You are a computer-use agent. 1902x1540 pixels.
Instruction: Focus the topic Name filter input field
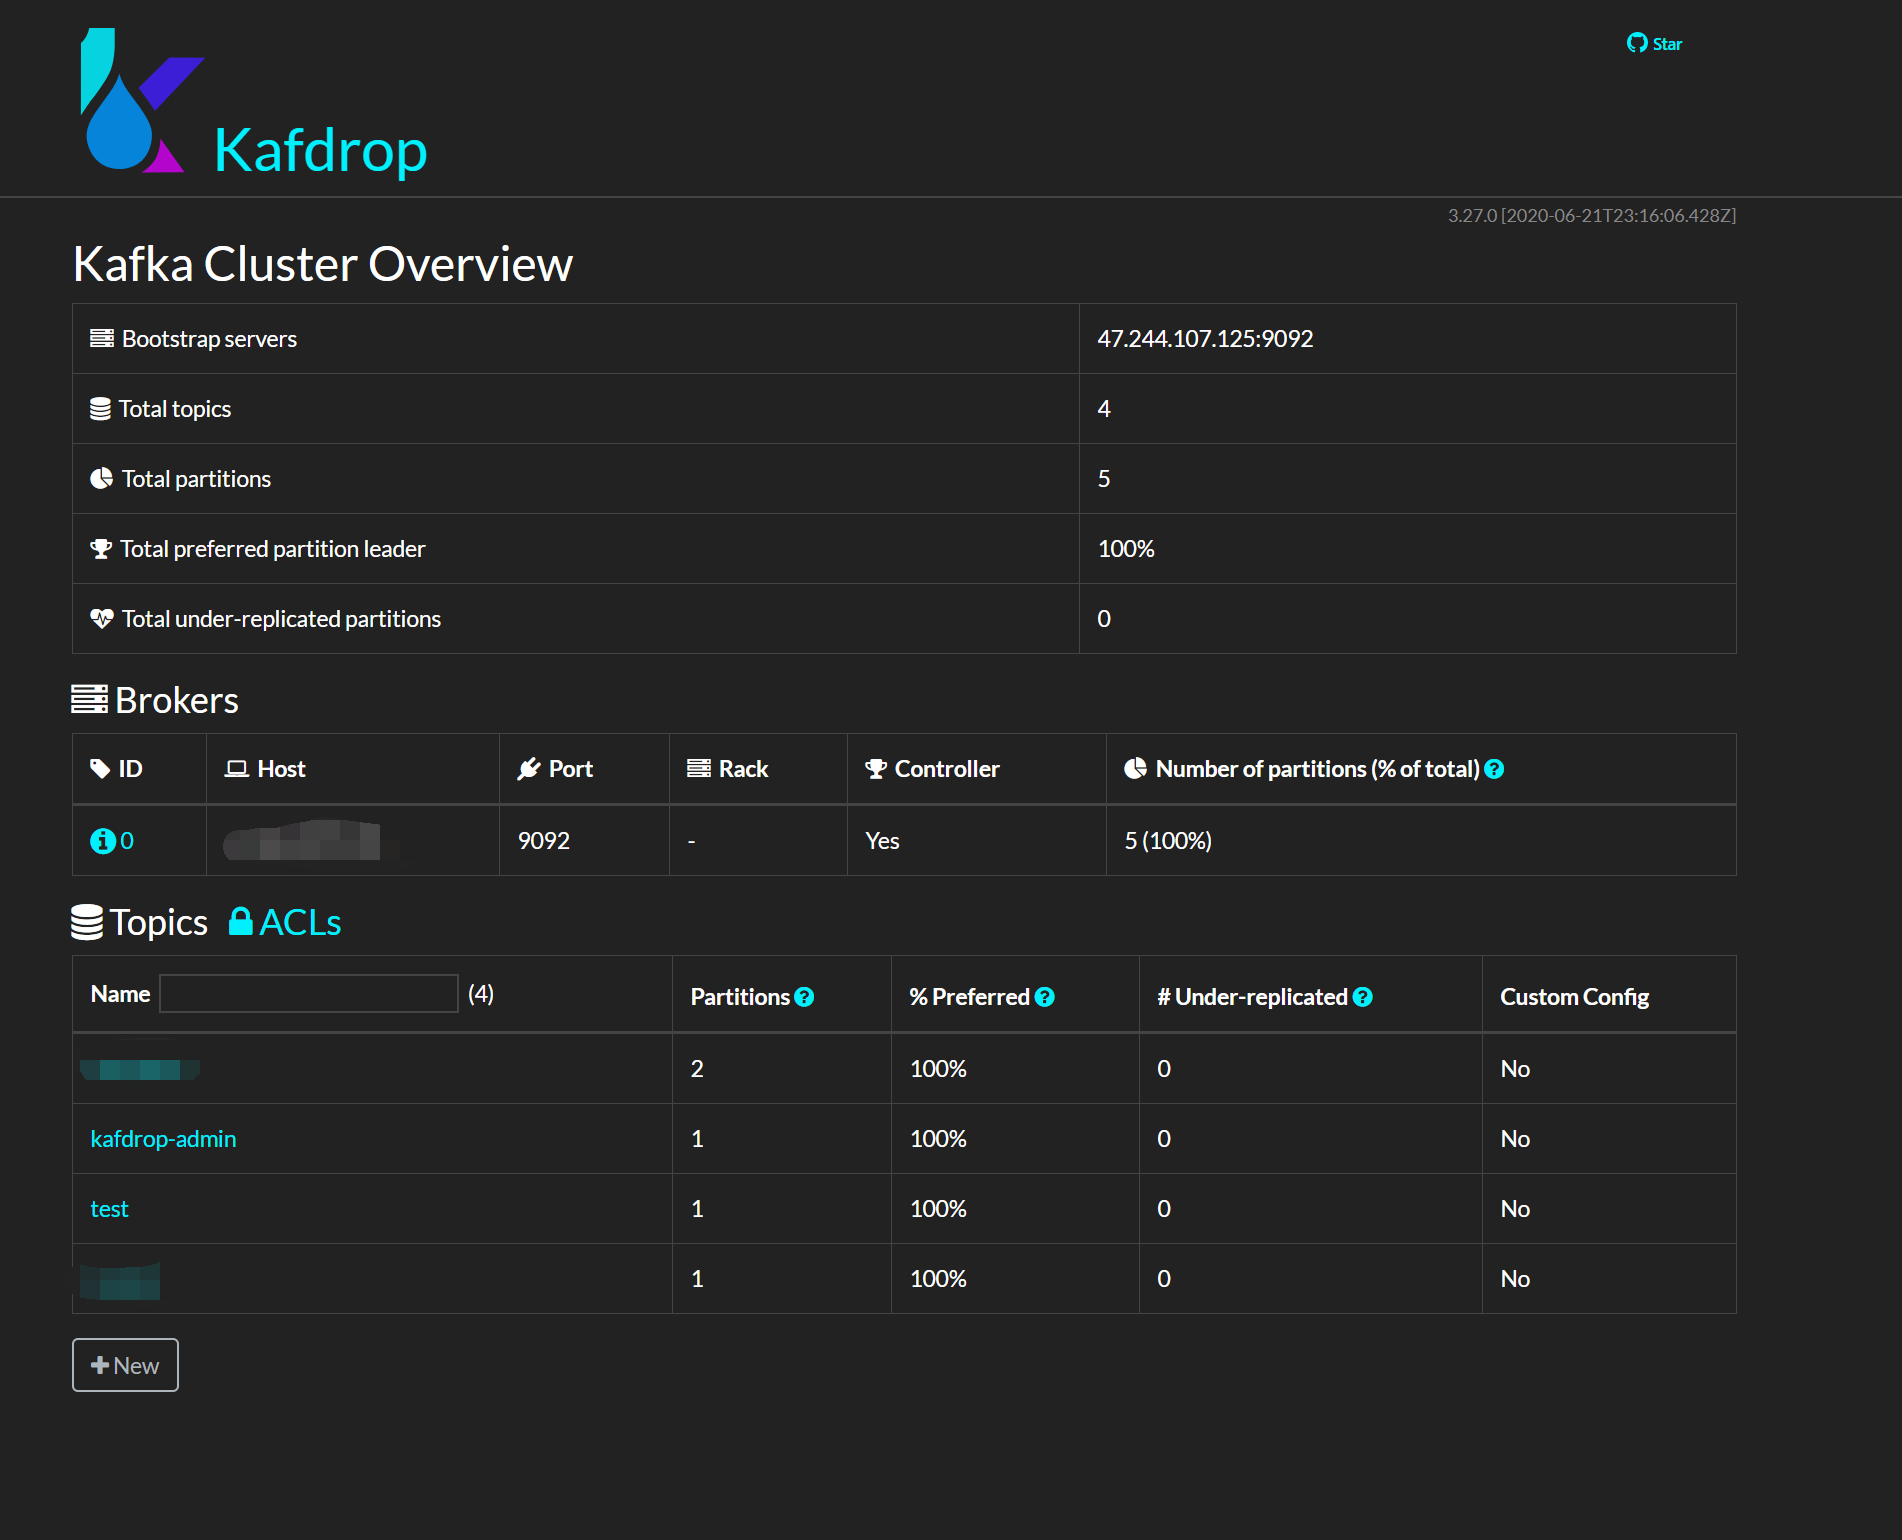[309, 993]
